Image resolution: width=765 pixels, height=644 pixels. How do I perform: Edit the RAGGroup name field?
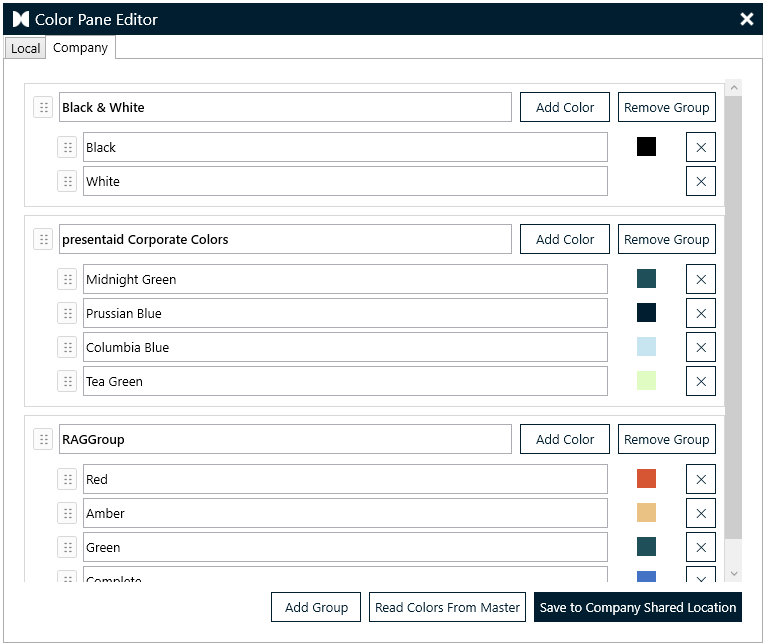click(285, 439)
